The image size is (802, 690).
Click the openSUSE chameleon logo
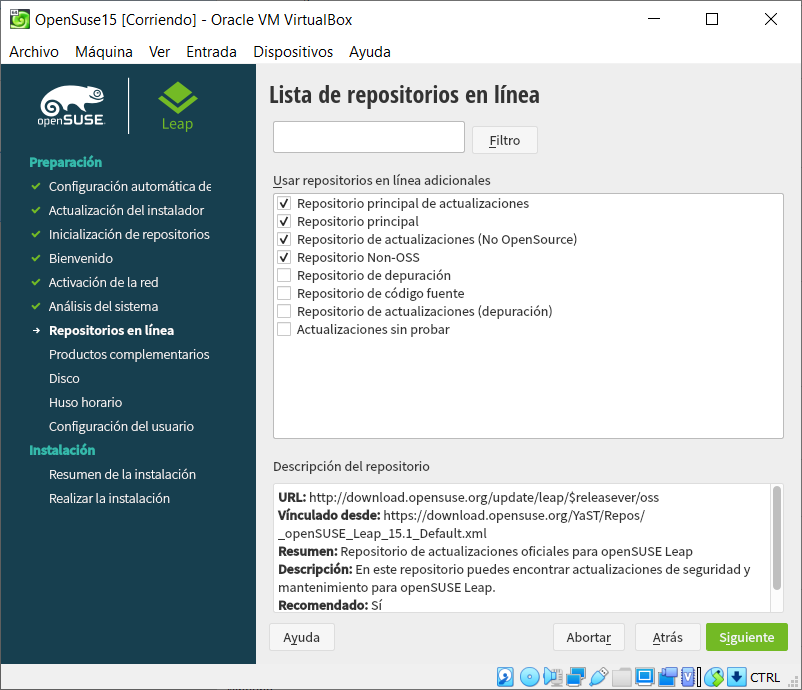(72, 106)
